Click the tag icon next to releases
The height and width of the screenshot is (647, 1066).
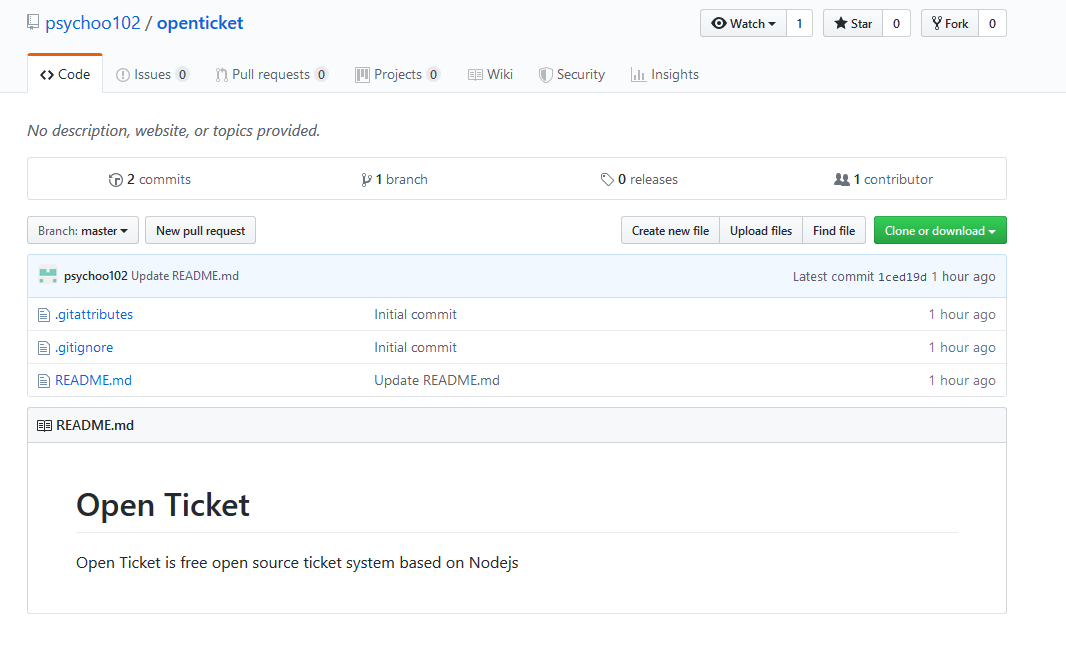(607, 180)
